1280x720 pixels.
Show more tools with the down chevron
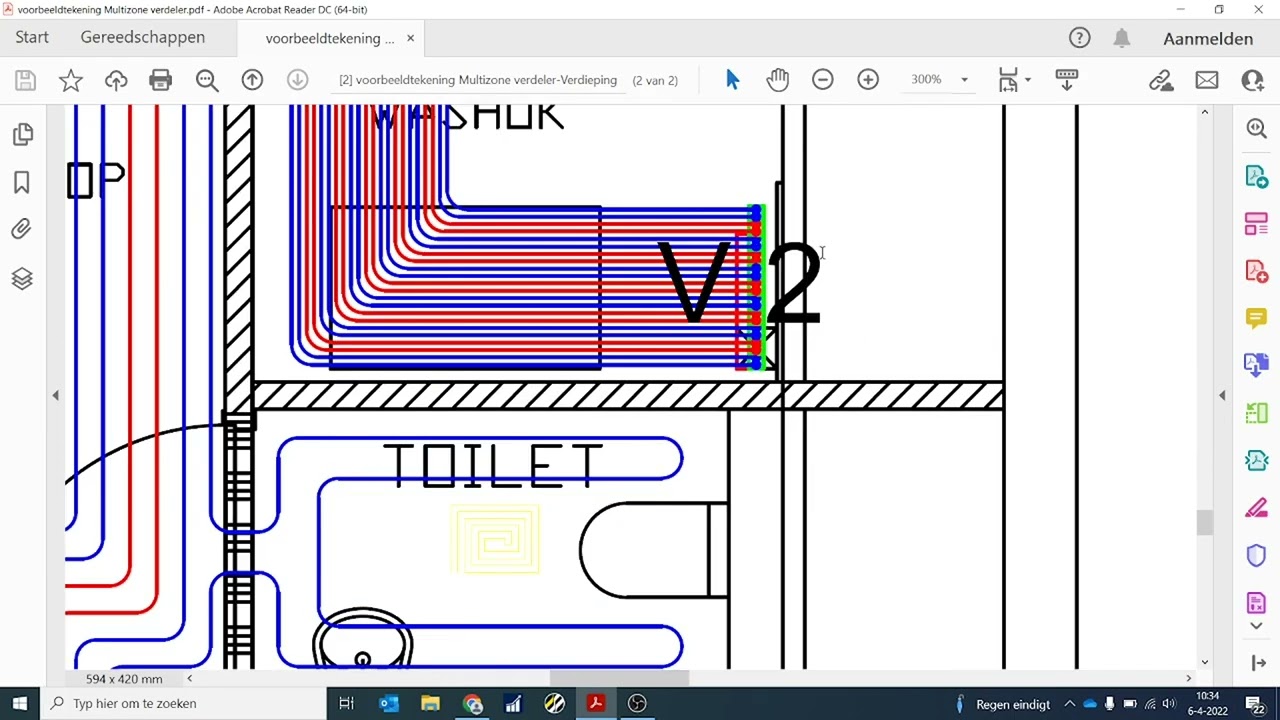[1257, 626]
